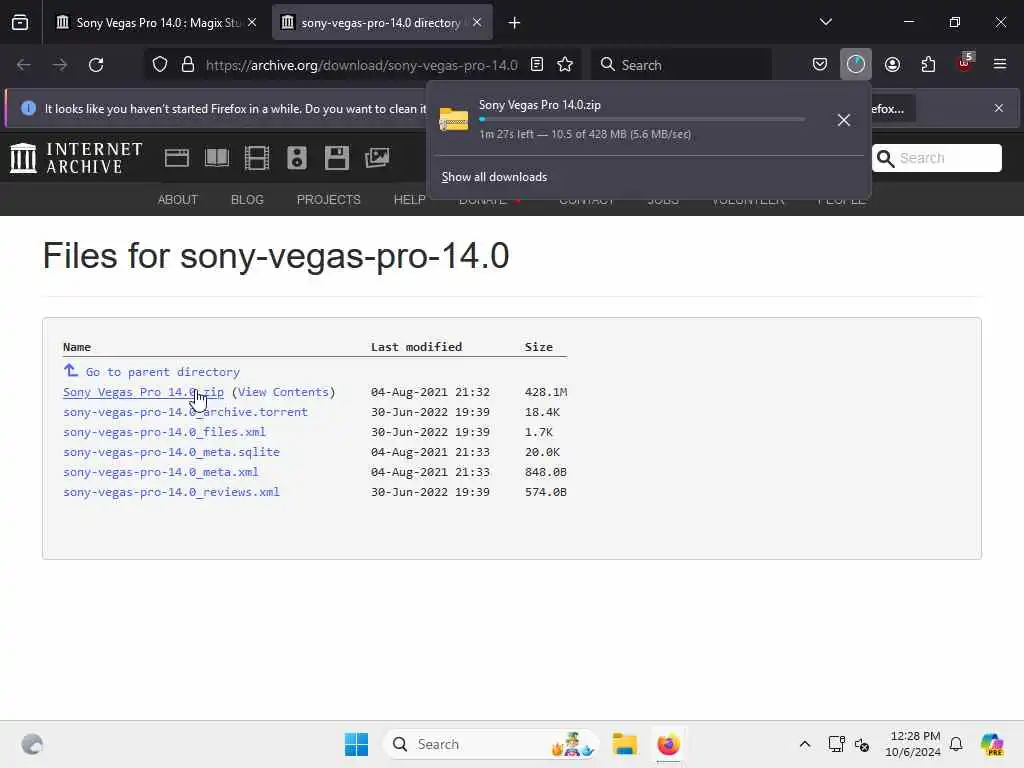Open the Internet Archive home logo
The width and height of the screenshot is (1024, 768).
tap(76, 158)
